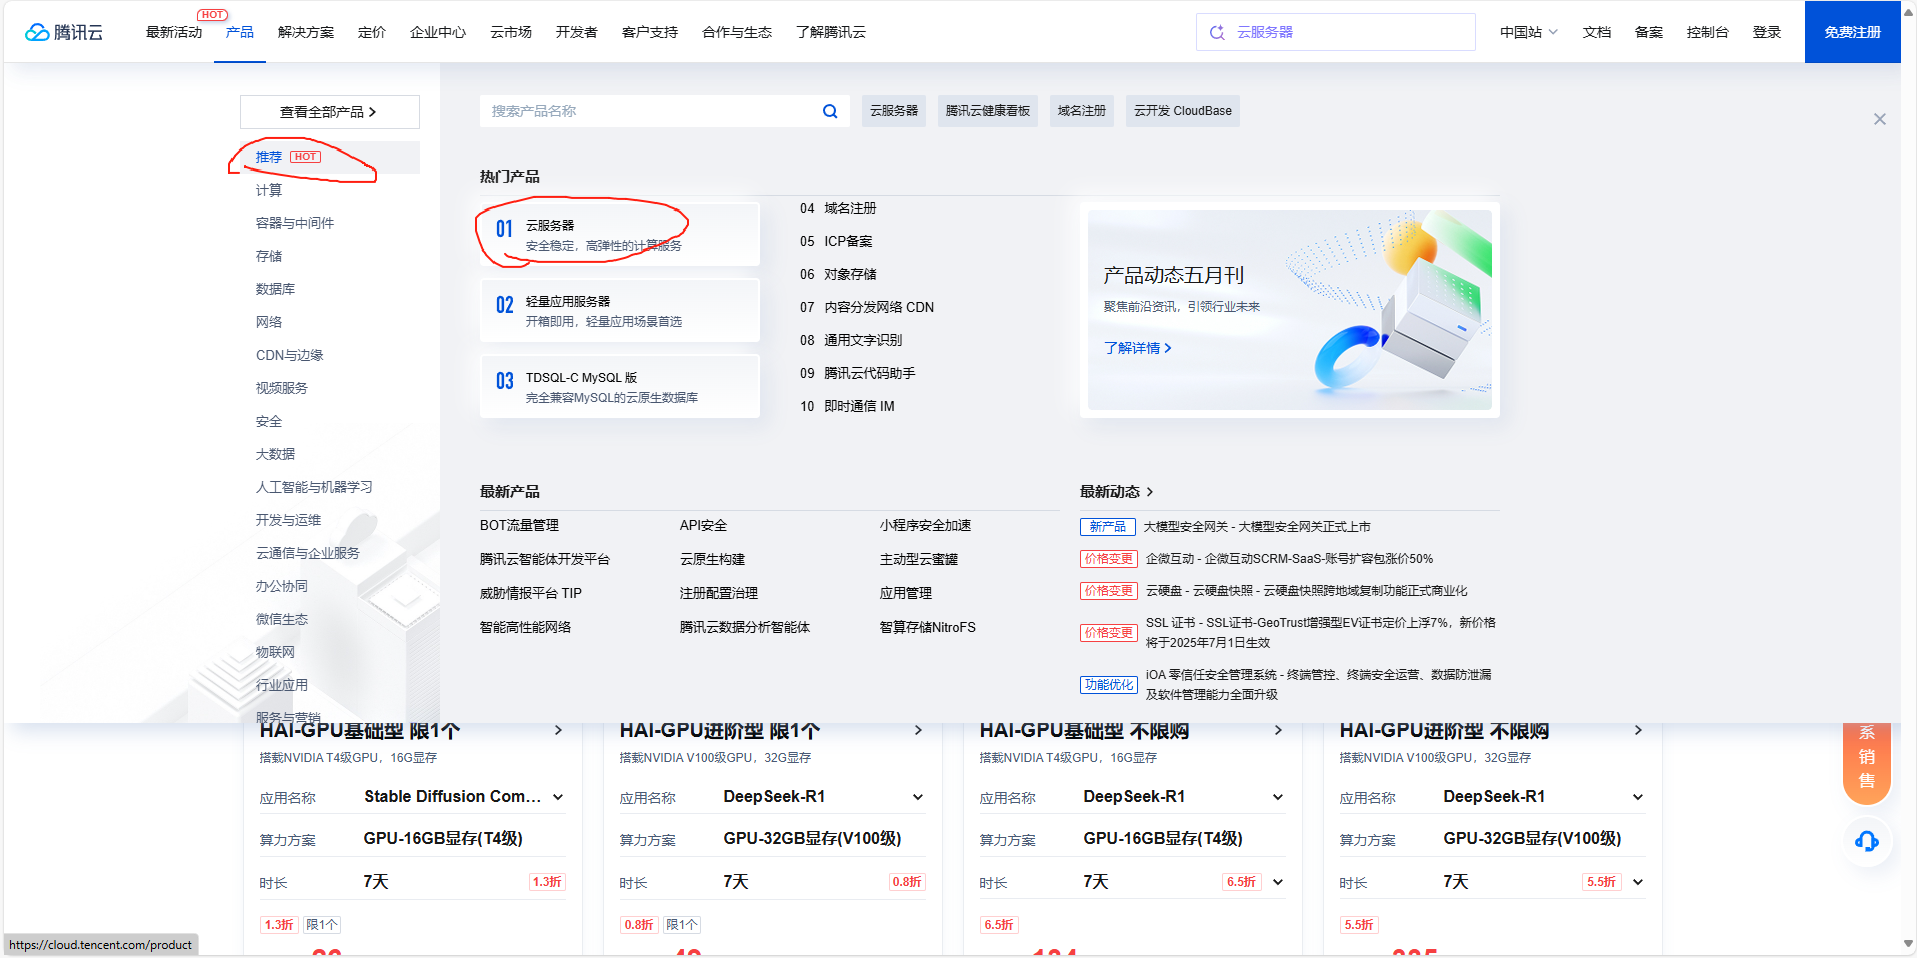Open 智算存储NitroFS link
This screenshot has width=1917, height=958.
(928, 628)
